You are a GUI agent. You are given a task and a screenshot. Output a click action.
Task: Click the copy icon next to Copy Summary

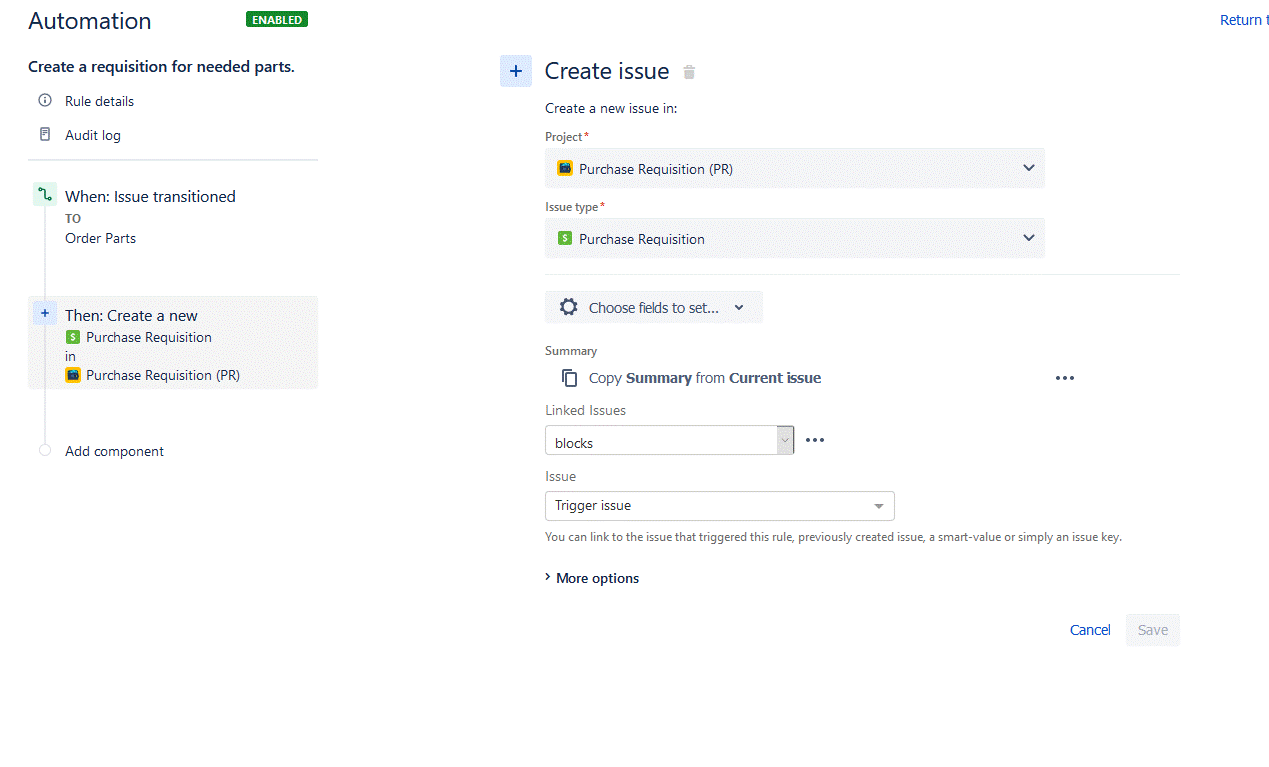point(570,378)
